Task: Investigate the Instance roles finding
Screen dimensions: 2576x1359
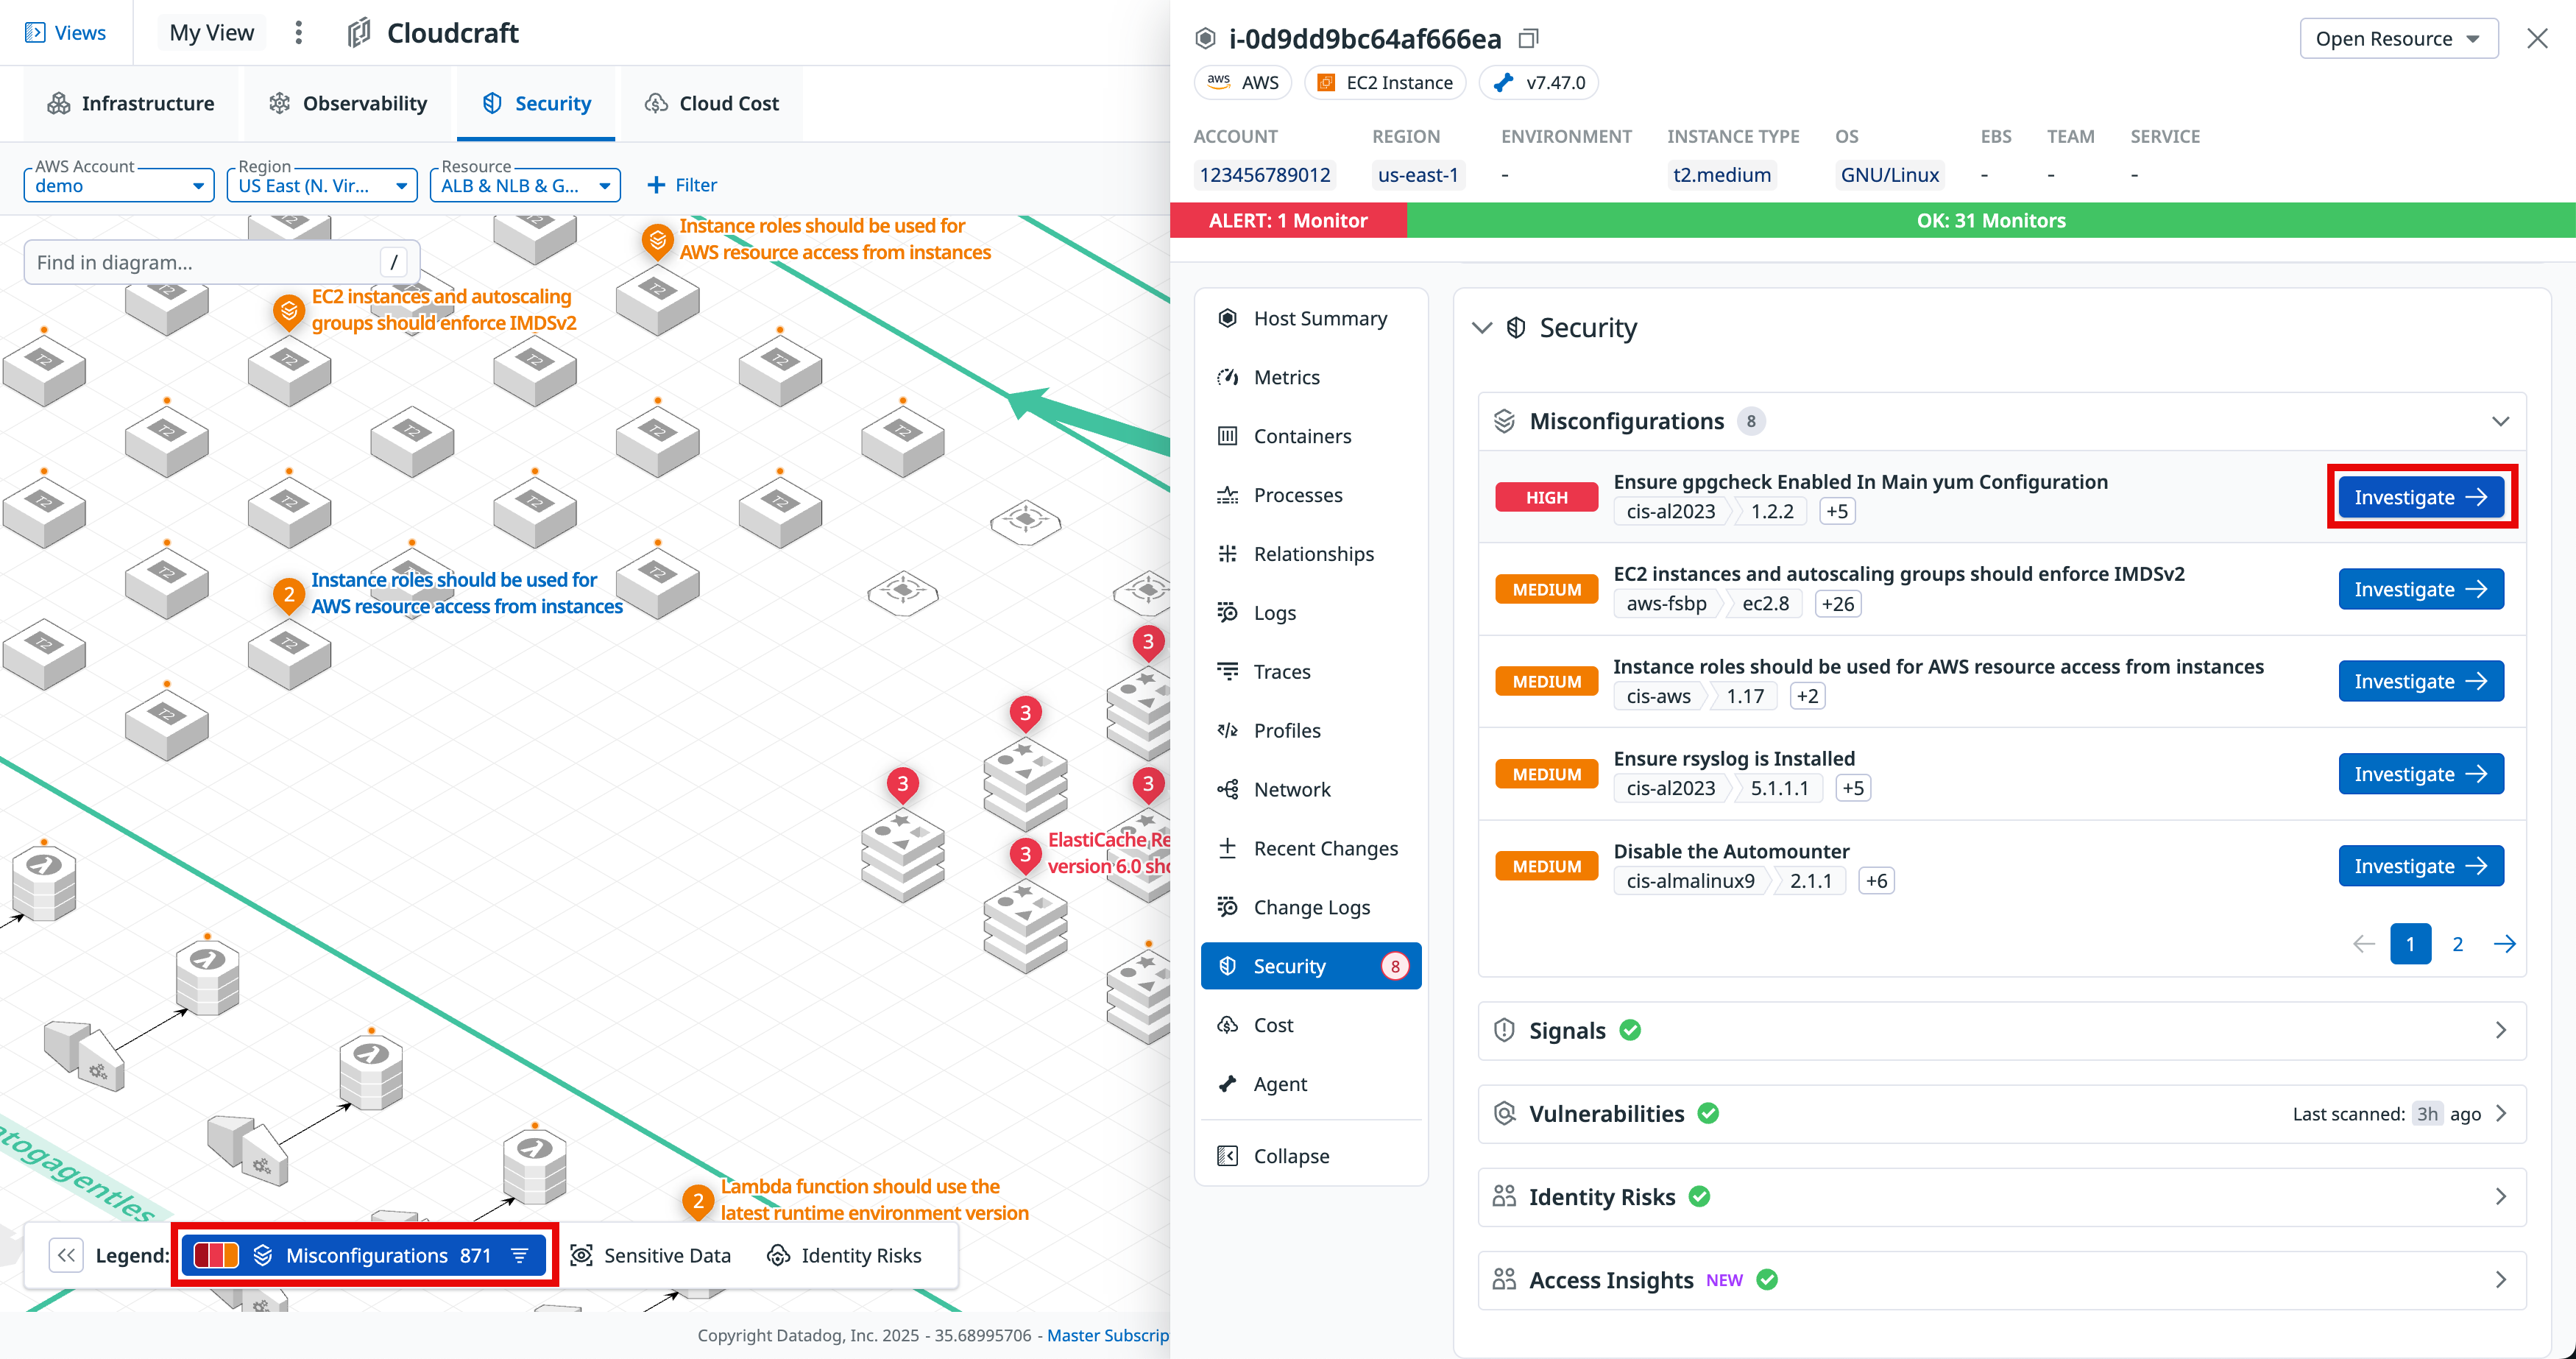Action: (x=2421, y=681)
